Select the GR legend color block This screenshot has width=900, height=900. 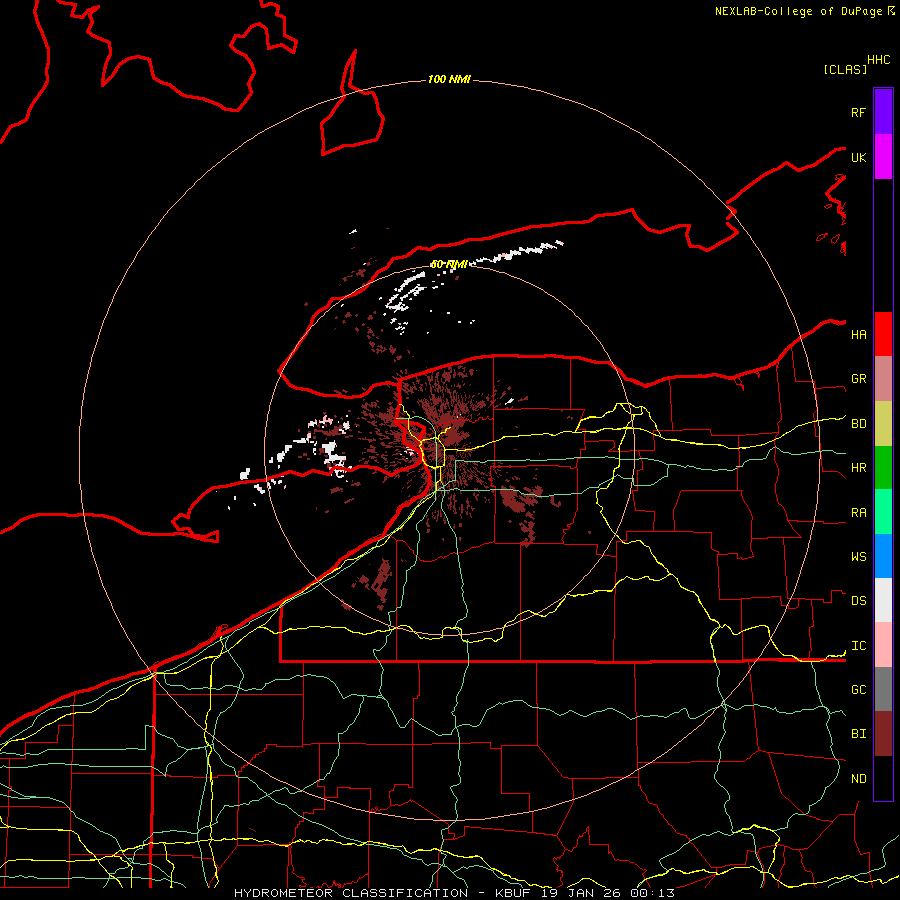point(883,379)
